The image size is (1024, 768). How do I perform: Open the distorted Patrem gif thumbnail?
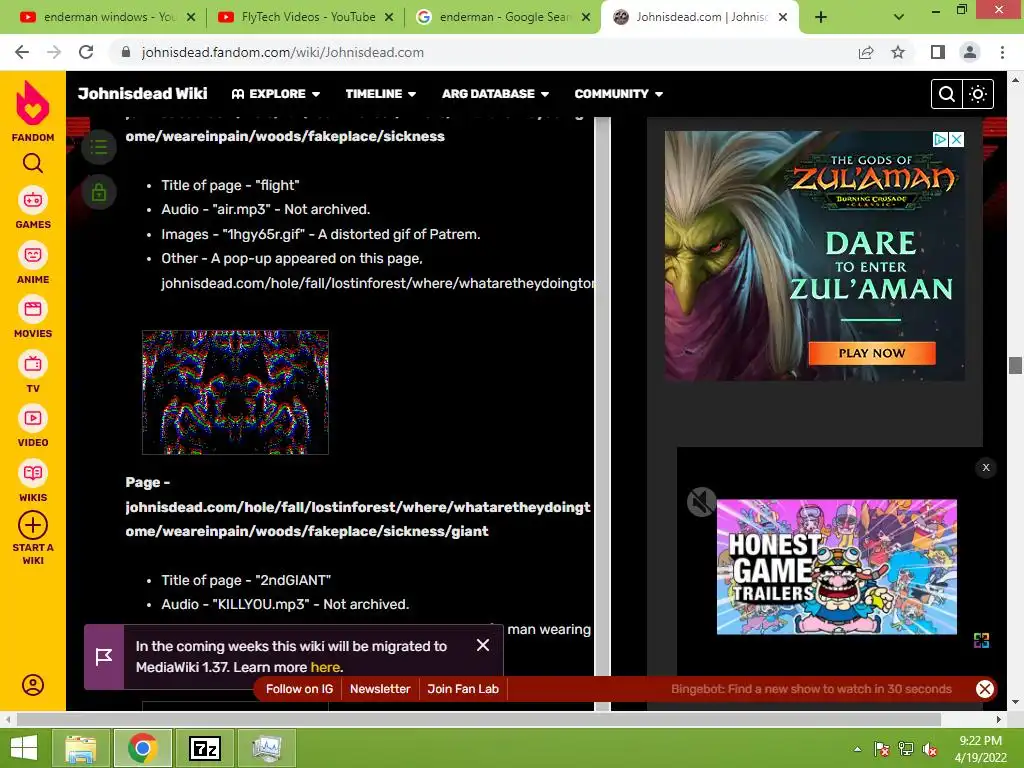click(x=235, y=392)
